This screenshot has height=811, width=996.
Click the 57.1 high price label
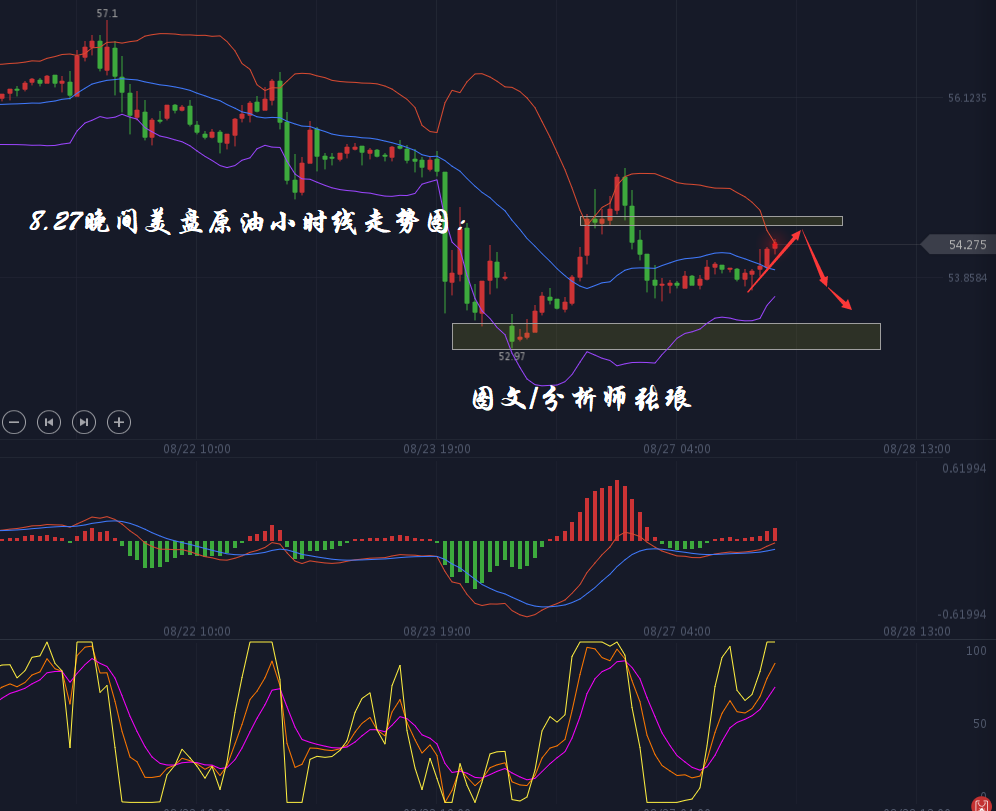click(107, 13)
